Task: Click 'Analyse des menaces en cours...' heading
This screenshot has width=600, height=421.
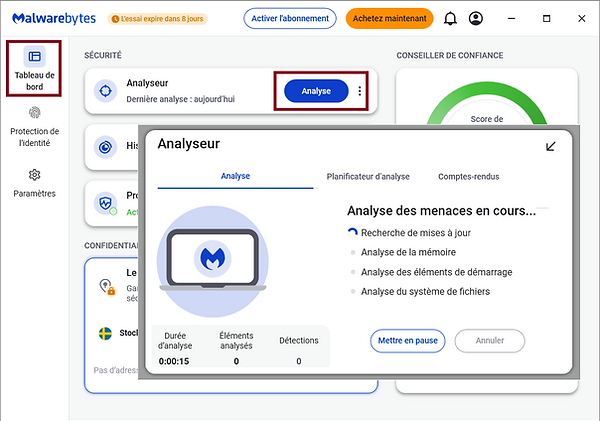Action: pyautogui.click(x=442, y=210)
